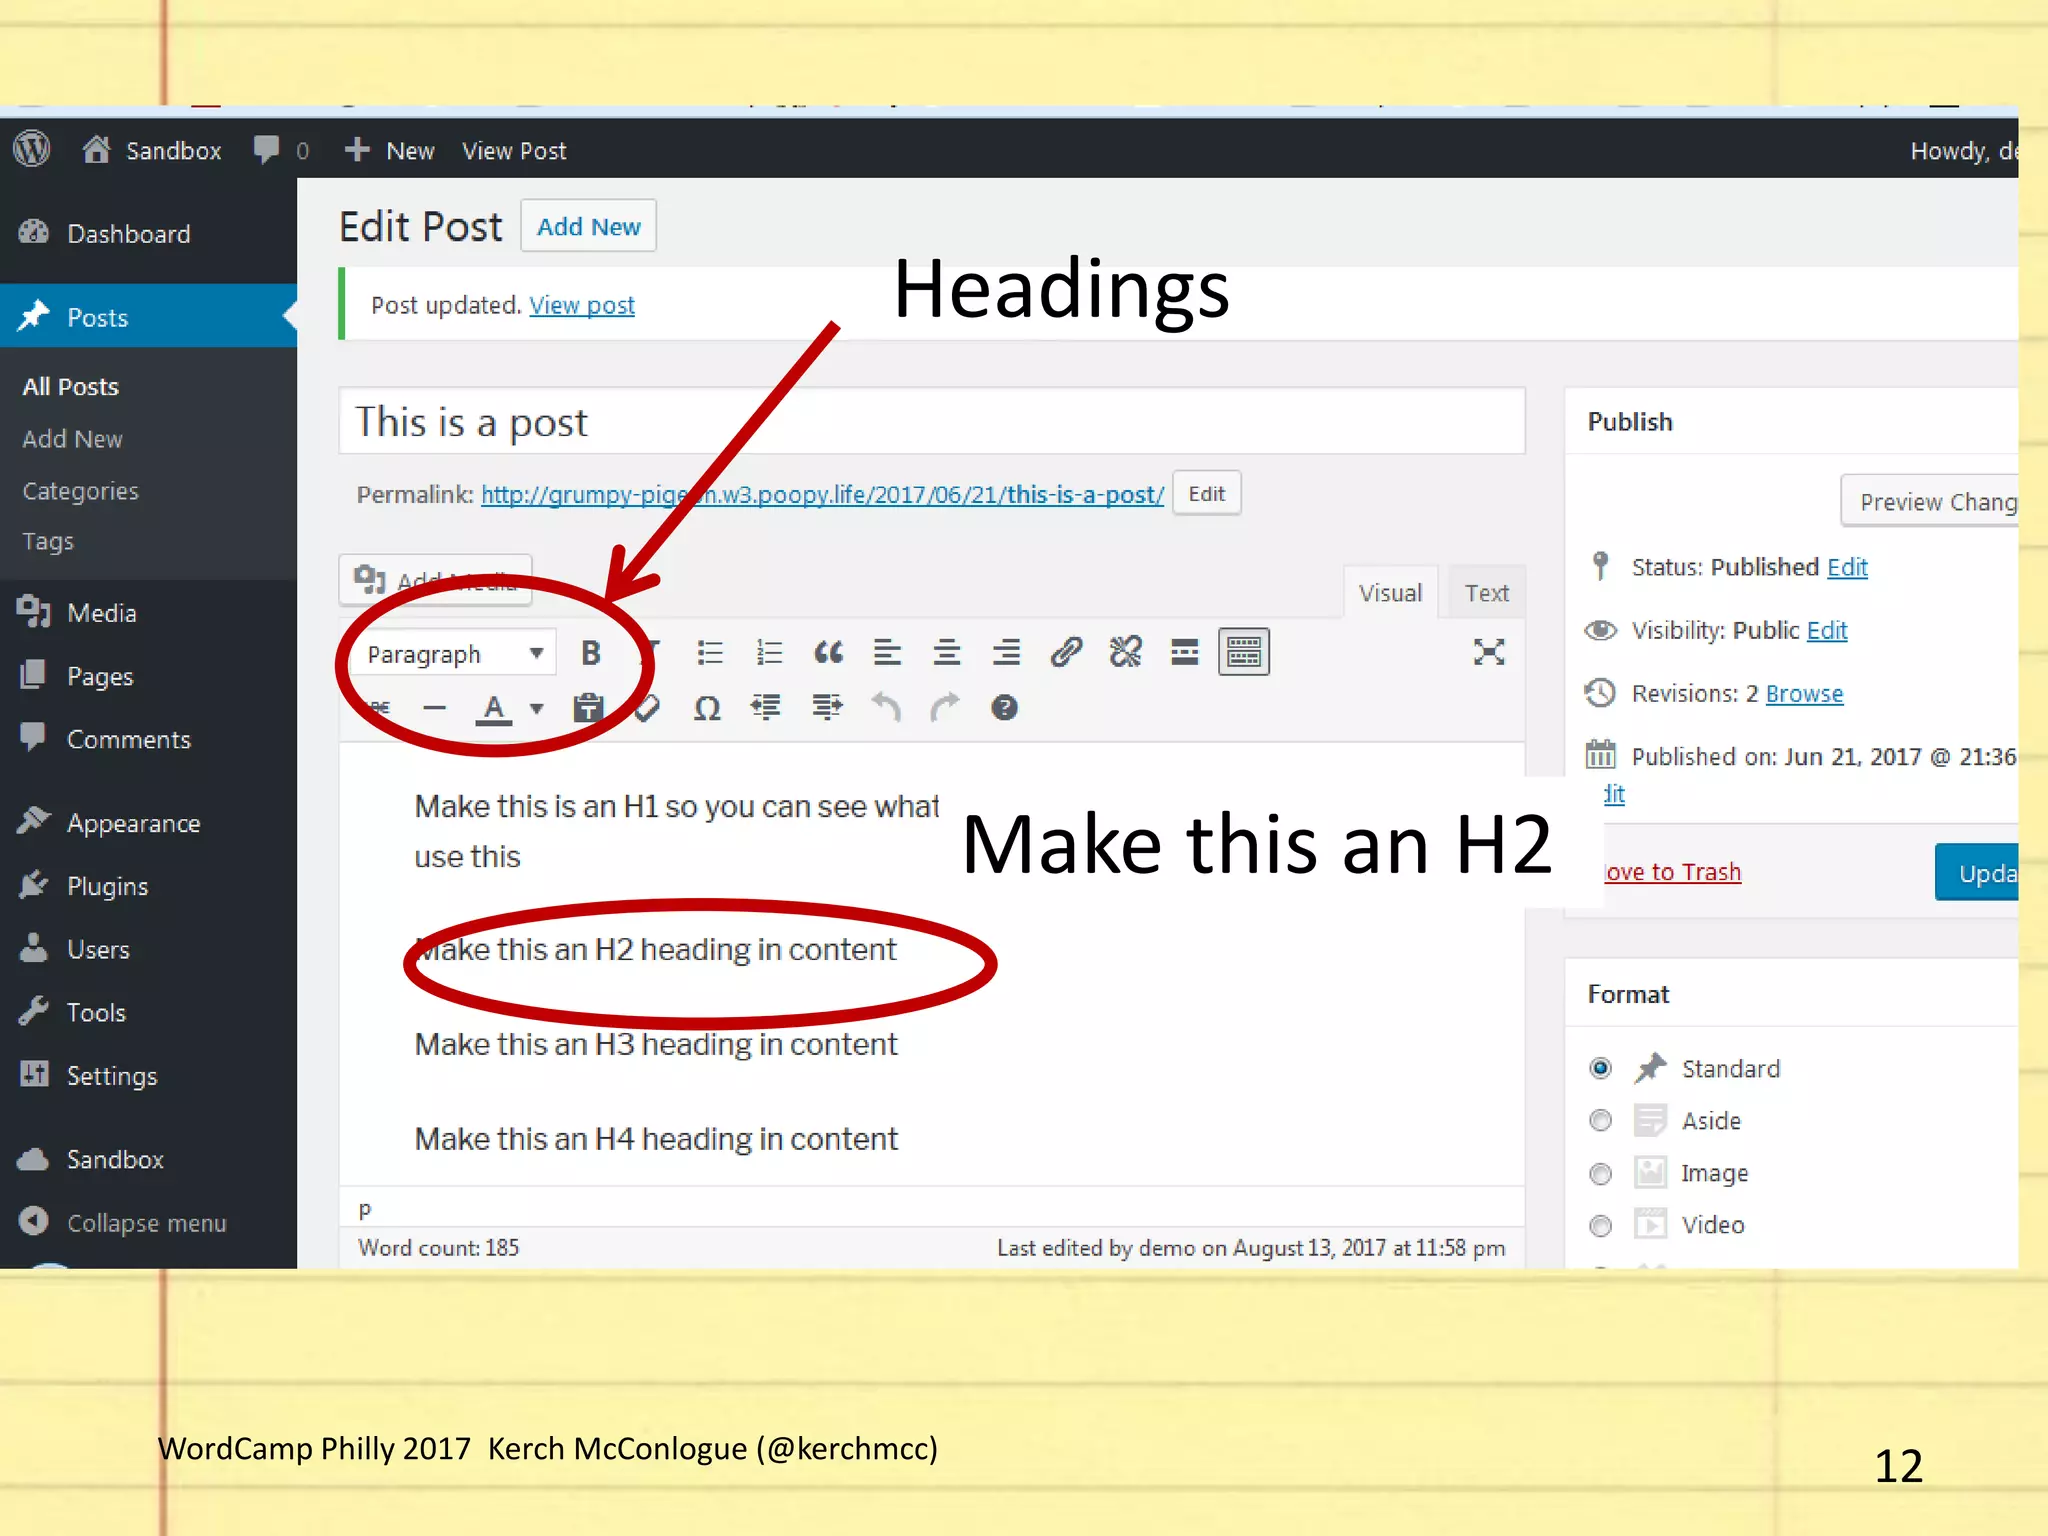This screenshot has width=2048, height=1536.
Task: Insert a bulleted list
Action: coord(710,653)
